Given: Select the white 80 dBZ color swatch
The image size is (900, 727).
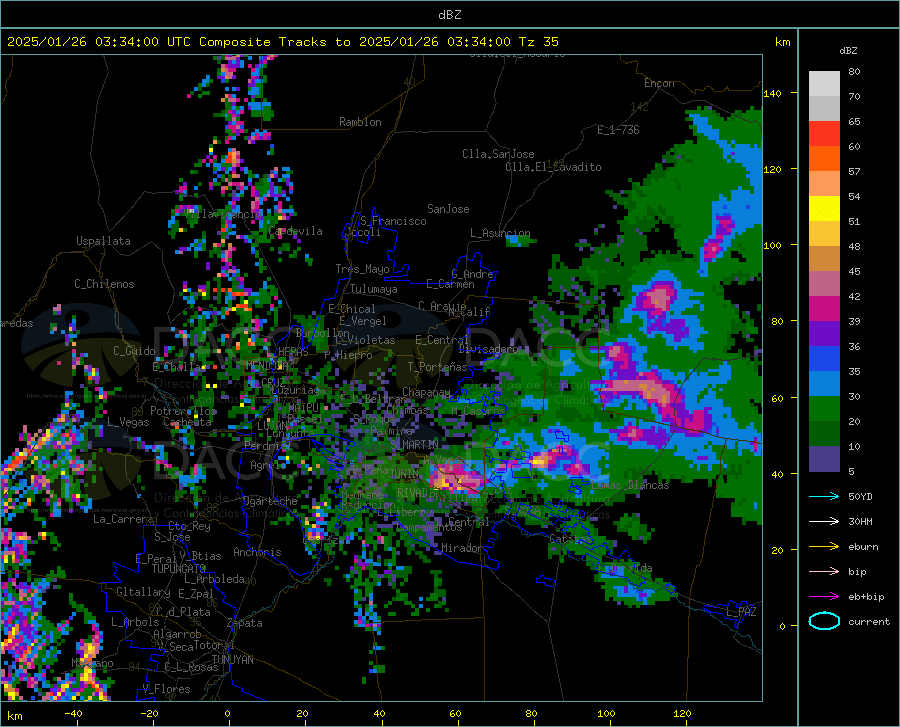Looking at the screenshot, I should pos(824,84).
